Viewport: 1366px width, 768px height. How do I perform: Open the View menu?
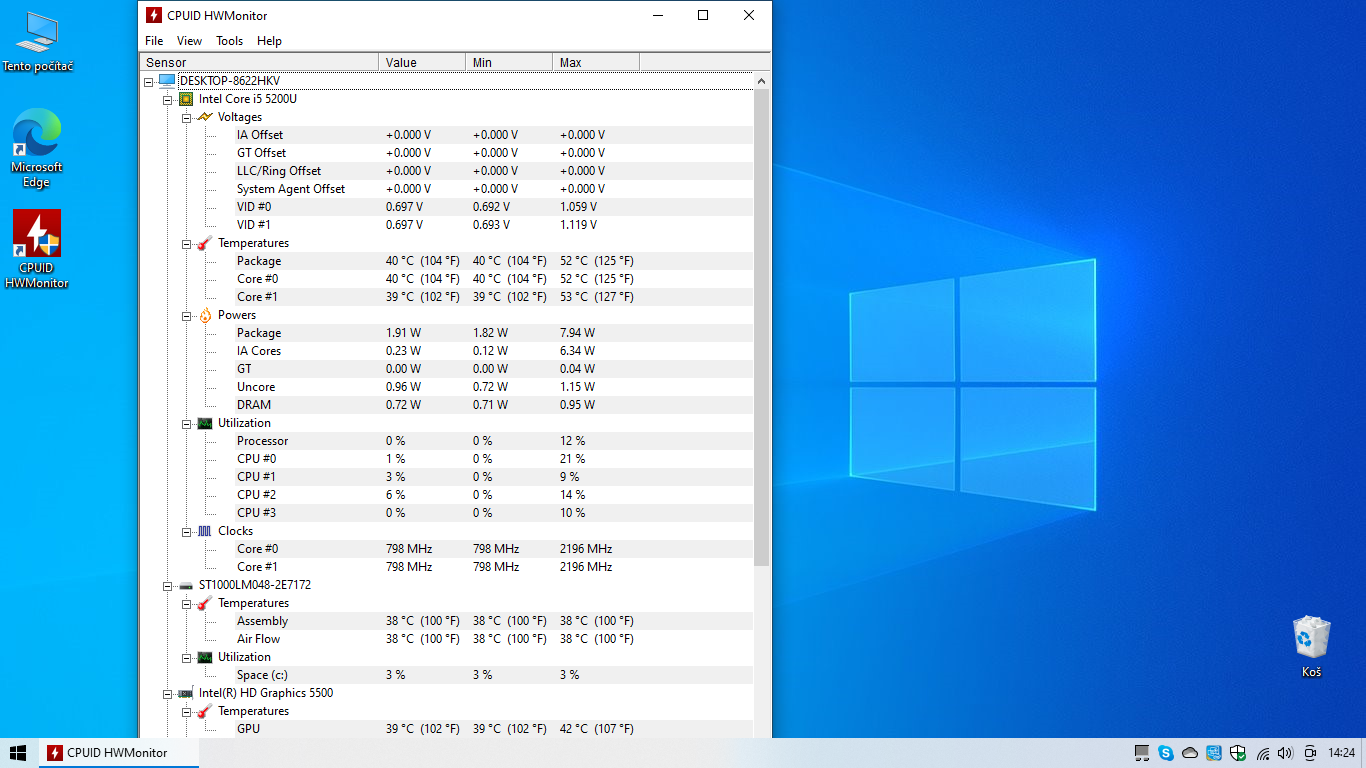[x=189, y=41]
